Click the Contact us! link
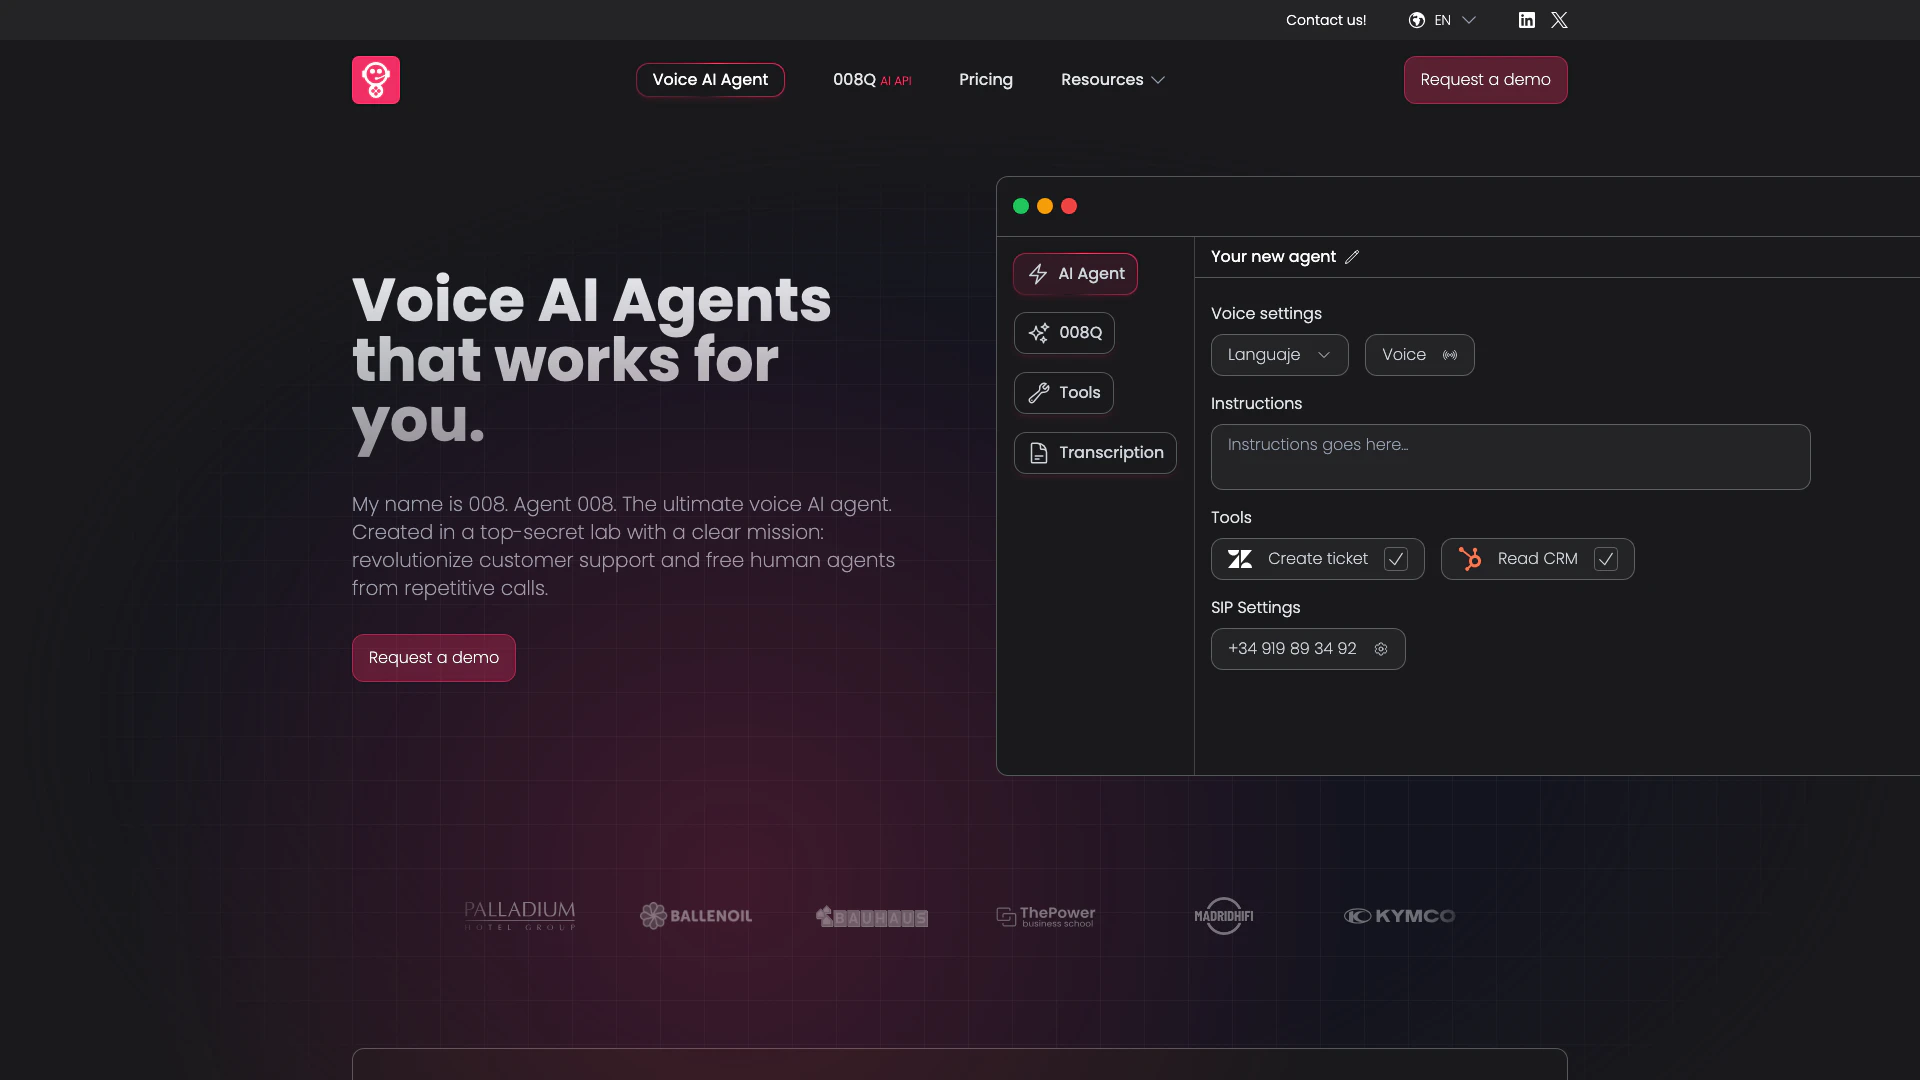The image size is (1920, 1080). point(1325,20)
